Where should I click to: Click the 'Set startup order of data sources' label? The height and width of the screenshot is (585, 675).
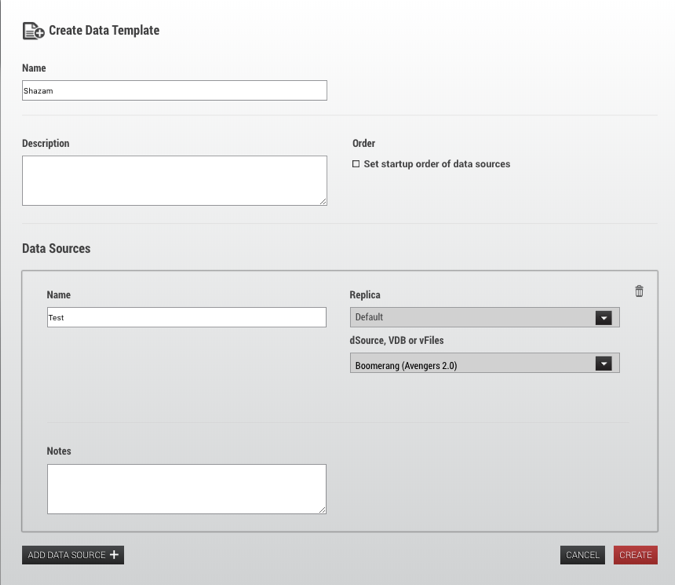tap(437, 164)
